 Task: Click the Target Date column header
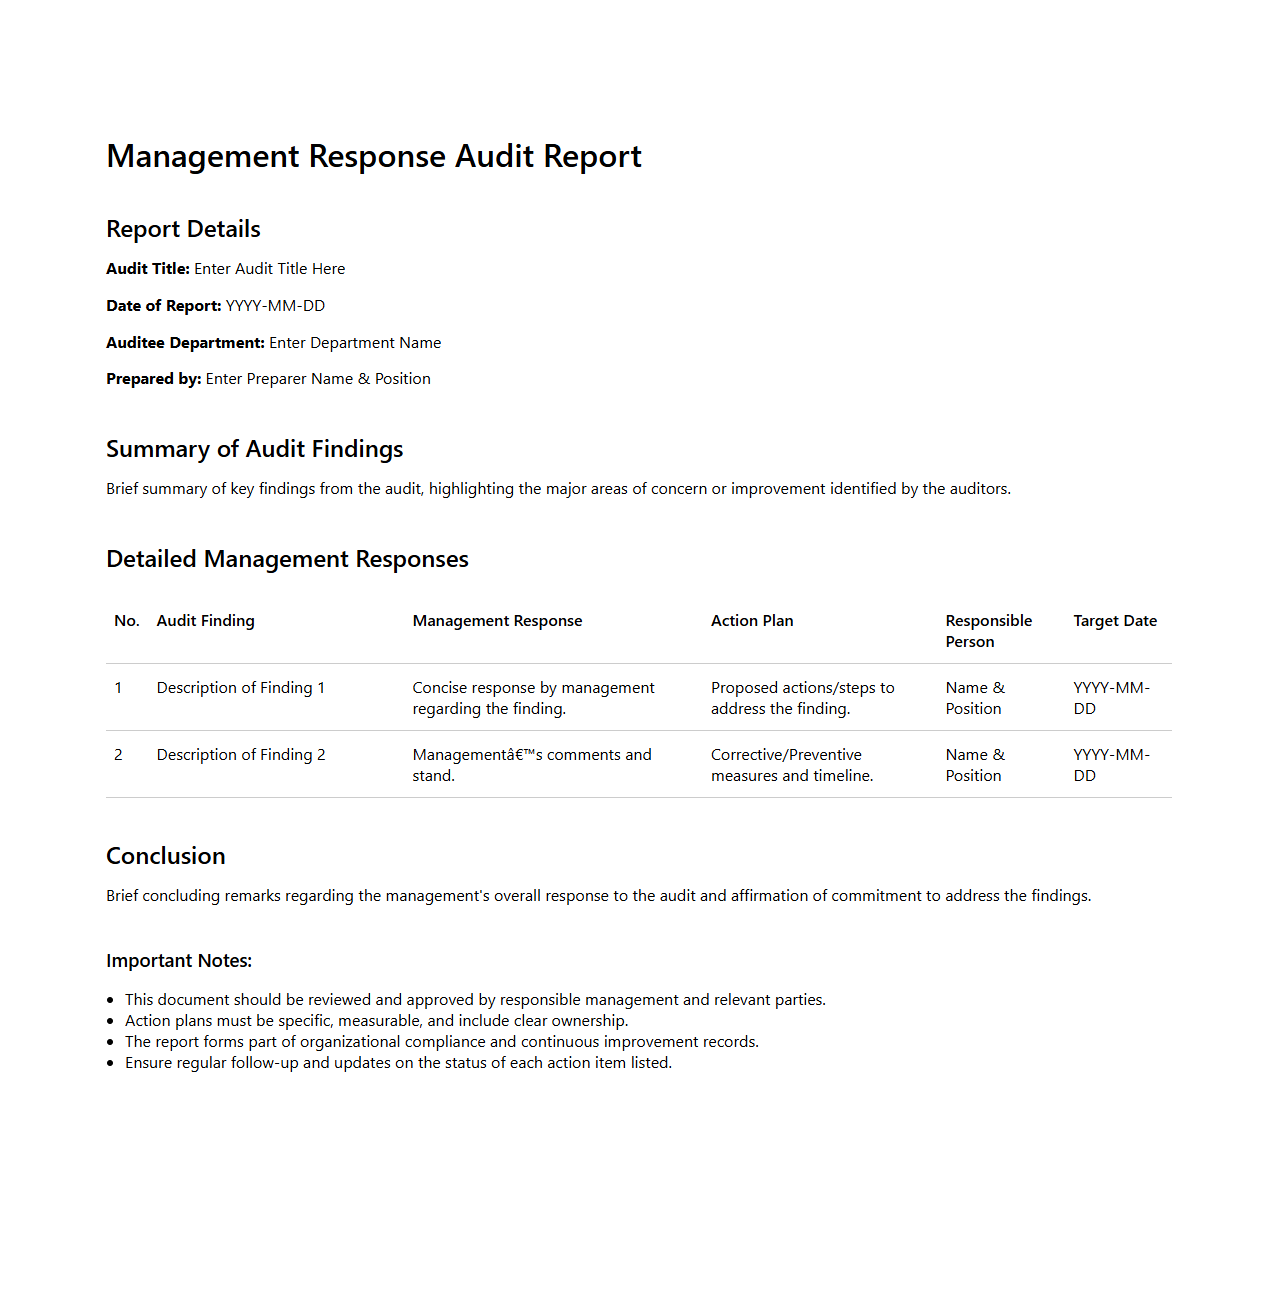click(1114, 621)
